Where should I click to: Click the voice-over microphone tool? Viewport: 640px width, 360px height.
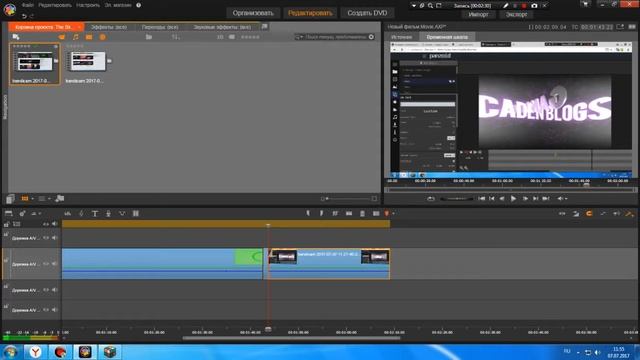pos(108,213)
